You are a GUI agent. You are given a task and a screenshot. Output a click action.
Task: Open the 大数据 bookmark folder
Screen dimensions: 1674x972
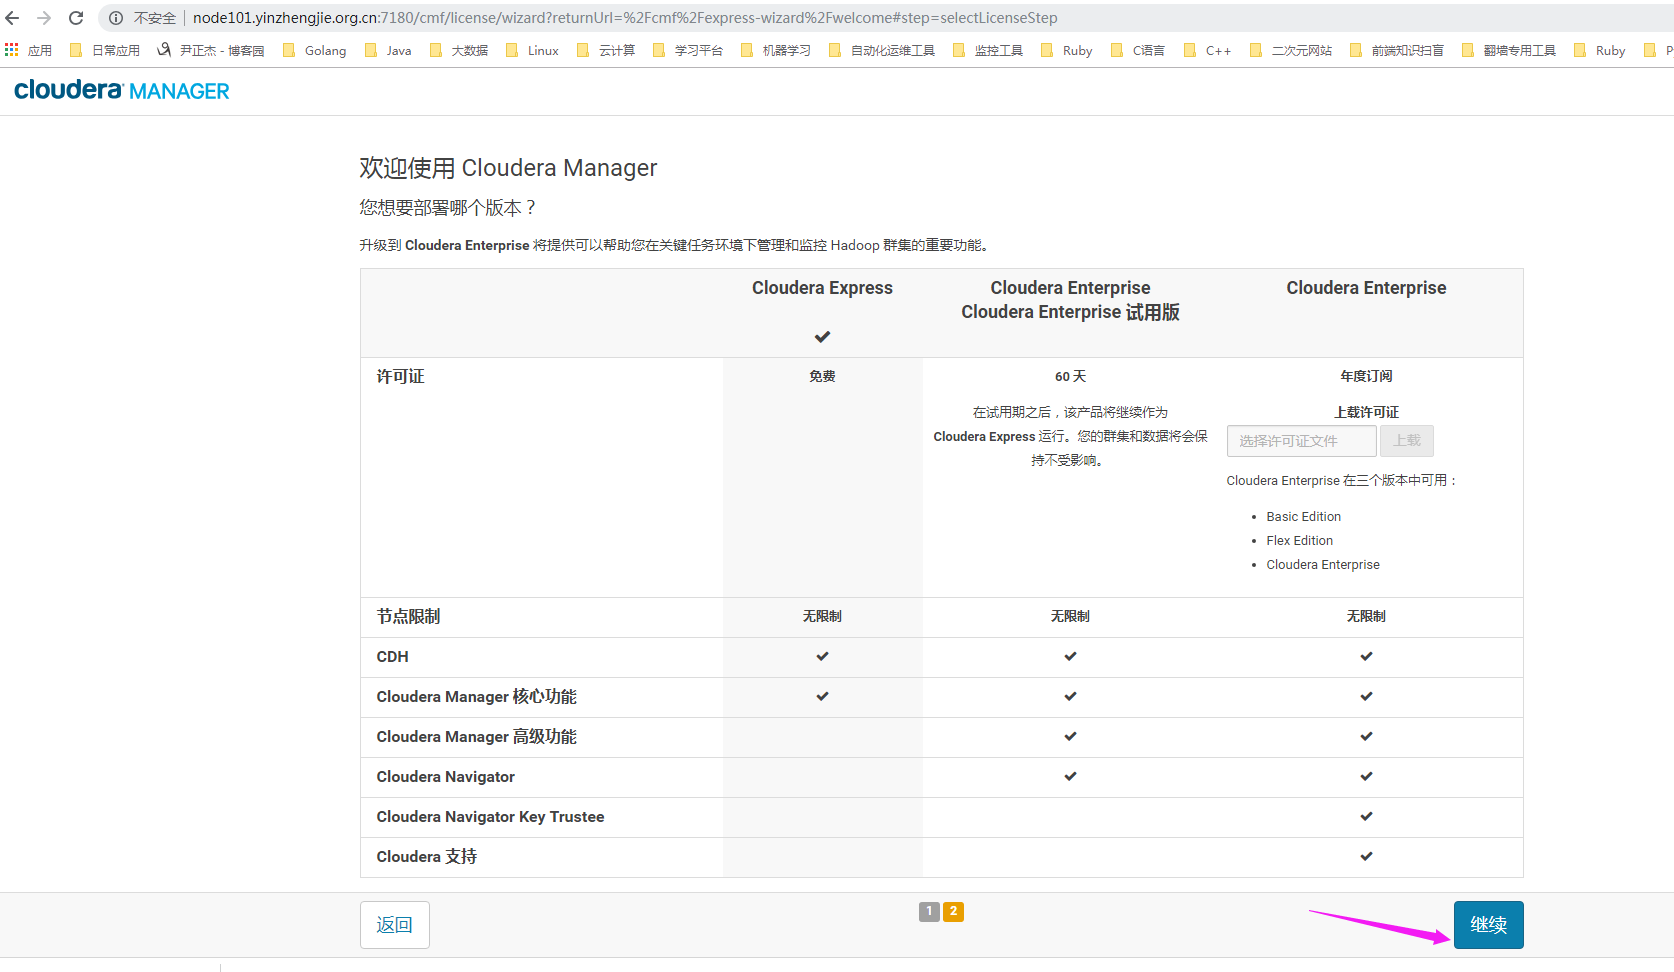[459, 50]
